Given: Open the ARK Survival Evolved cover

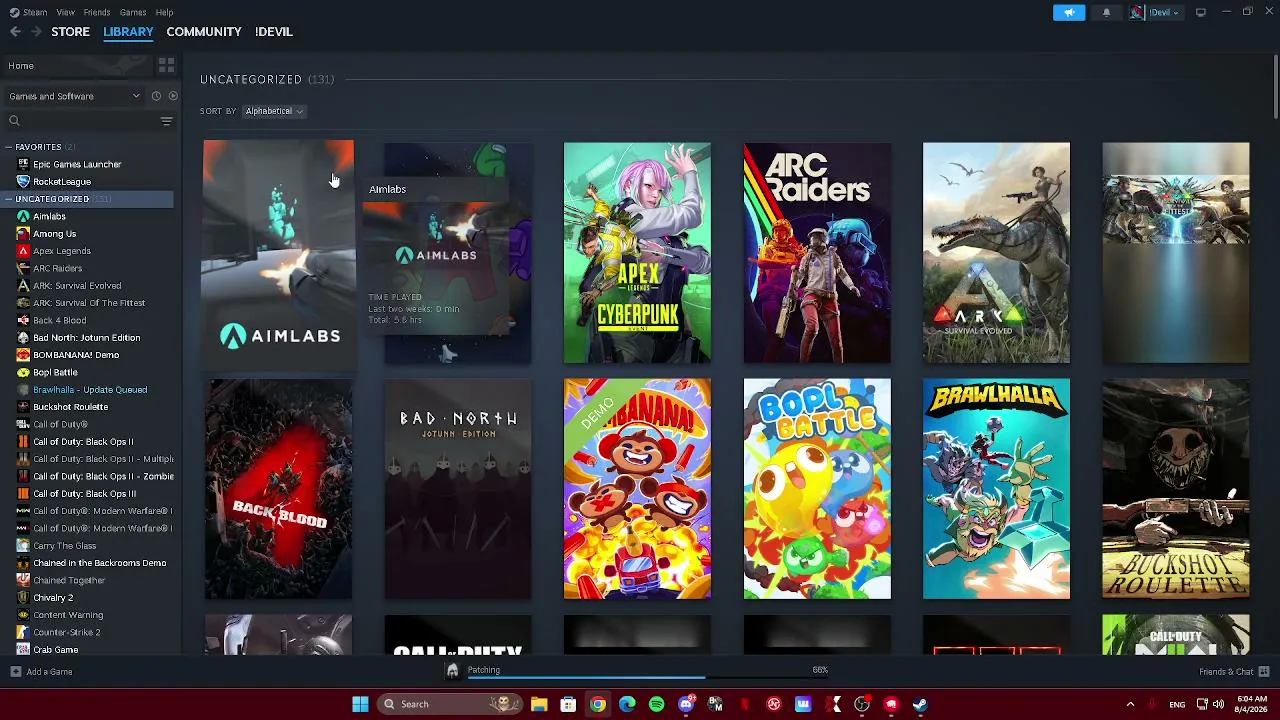Looking at the screenshot, I should 996,253.
